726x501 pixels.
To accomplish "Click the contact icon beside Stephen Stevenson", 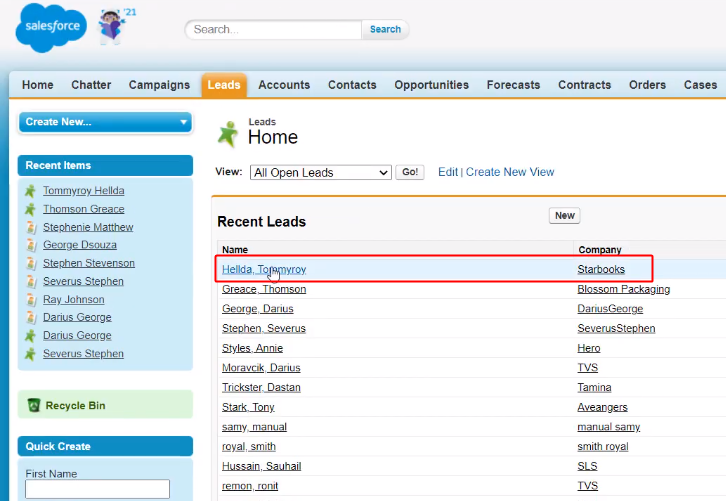I will (x=31, y=263).
